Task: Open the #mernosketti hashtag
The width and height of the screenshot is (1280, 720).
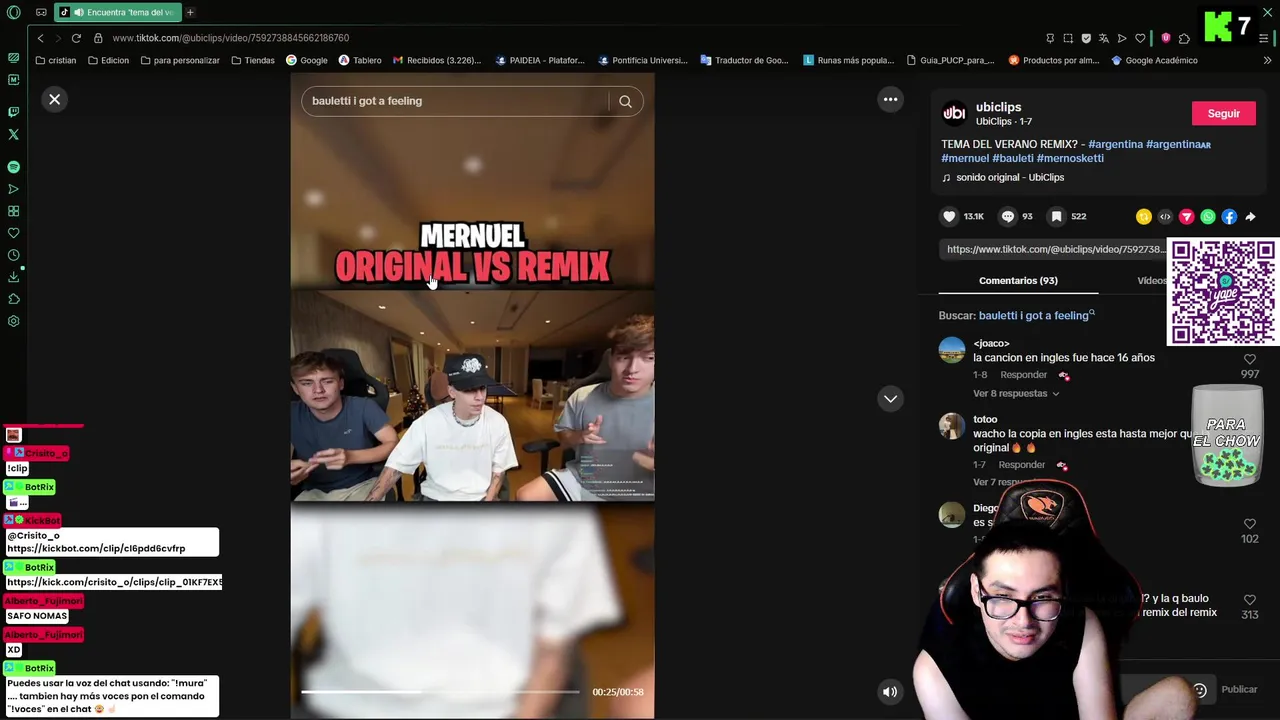Action: (x=1070, y=158)
